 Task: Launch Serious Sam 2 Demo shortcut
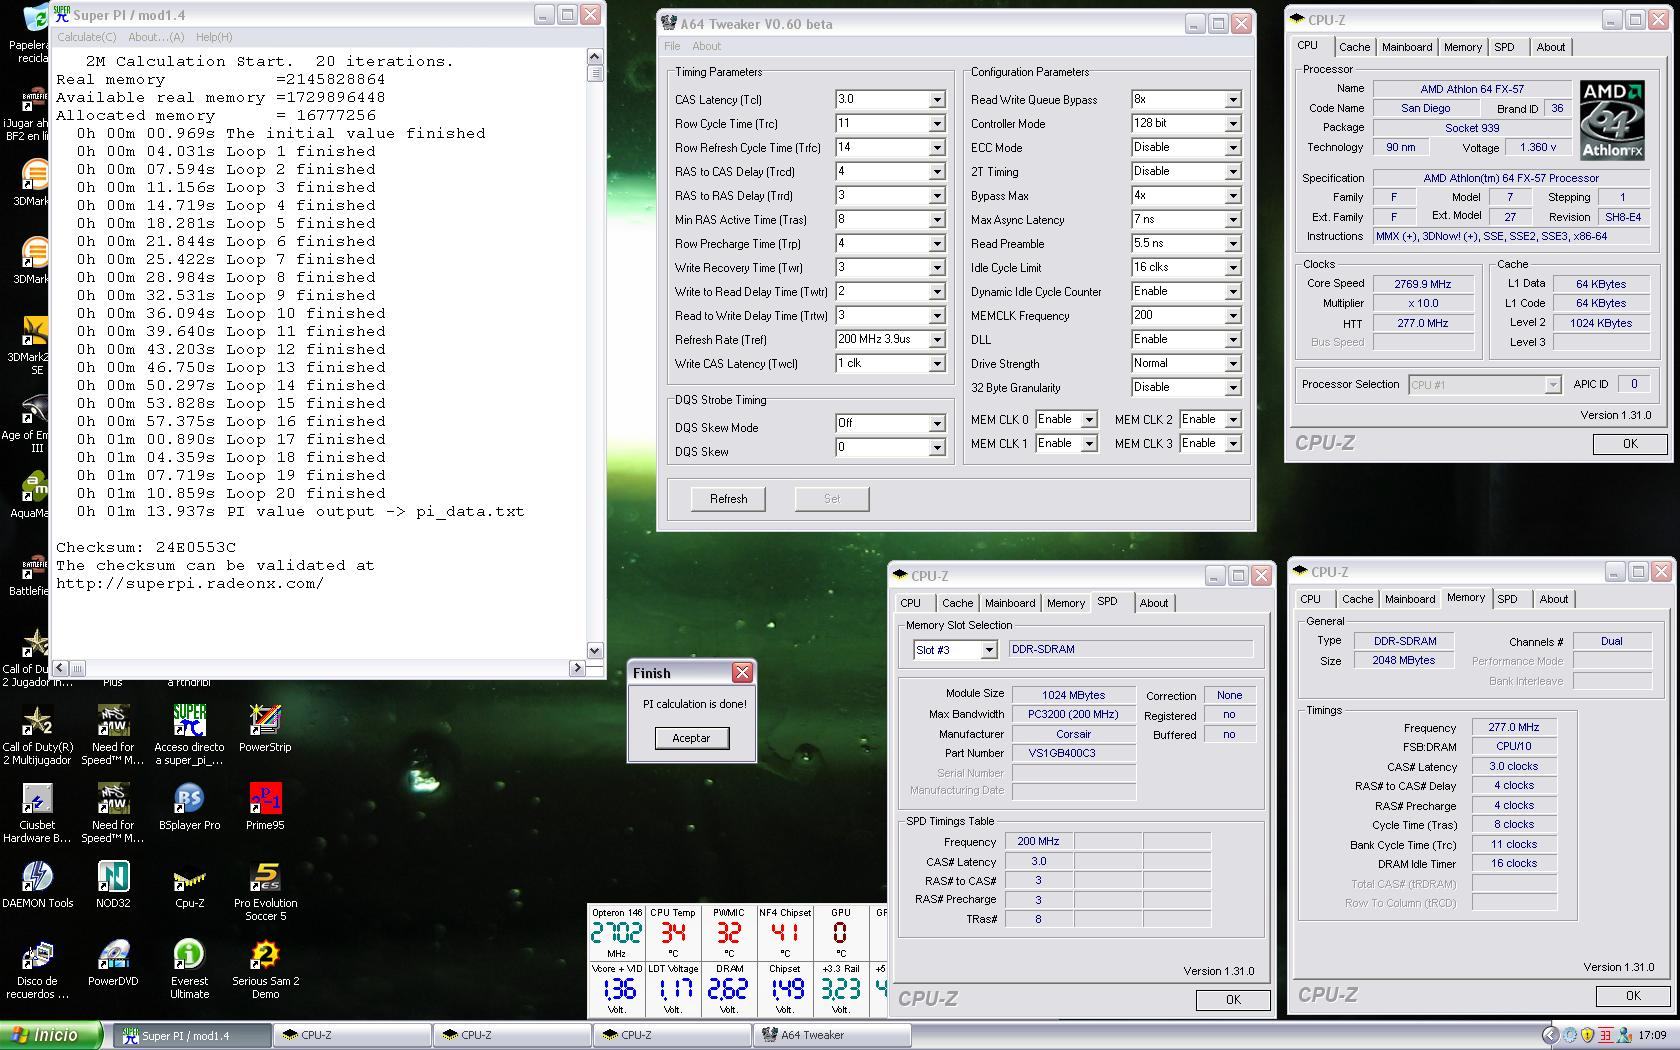click(265, 956)
